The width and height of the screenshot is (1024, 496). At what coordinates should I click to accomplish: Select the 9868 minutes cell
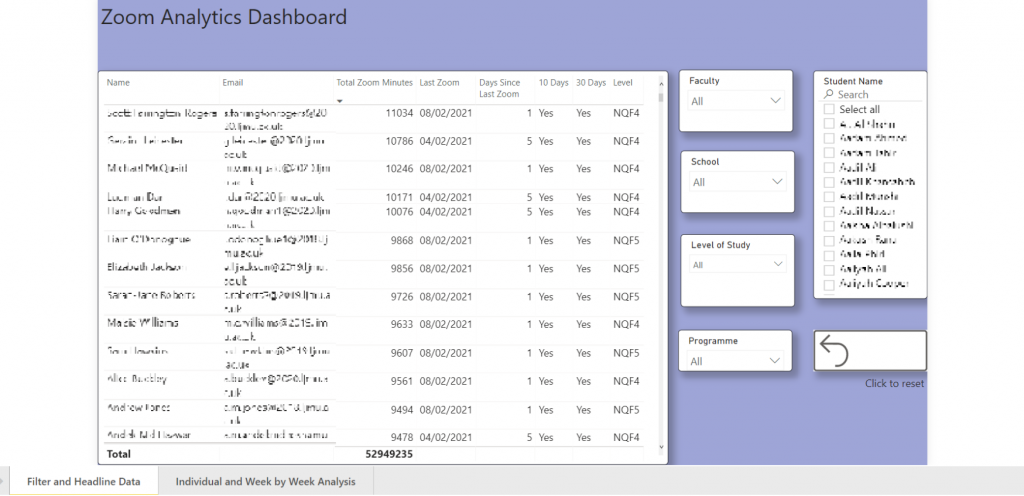[402, 240]
